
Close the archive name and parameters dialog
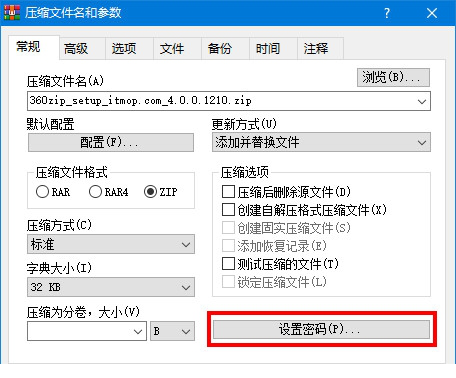coord(432,13)
